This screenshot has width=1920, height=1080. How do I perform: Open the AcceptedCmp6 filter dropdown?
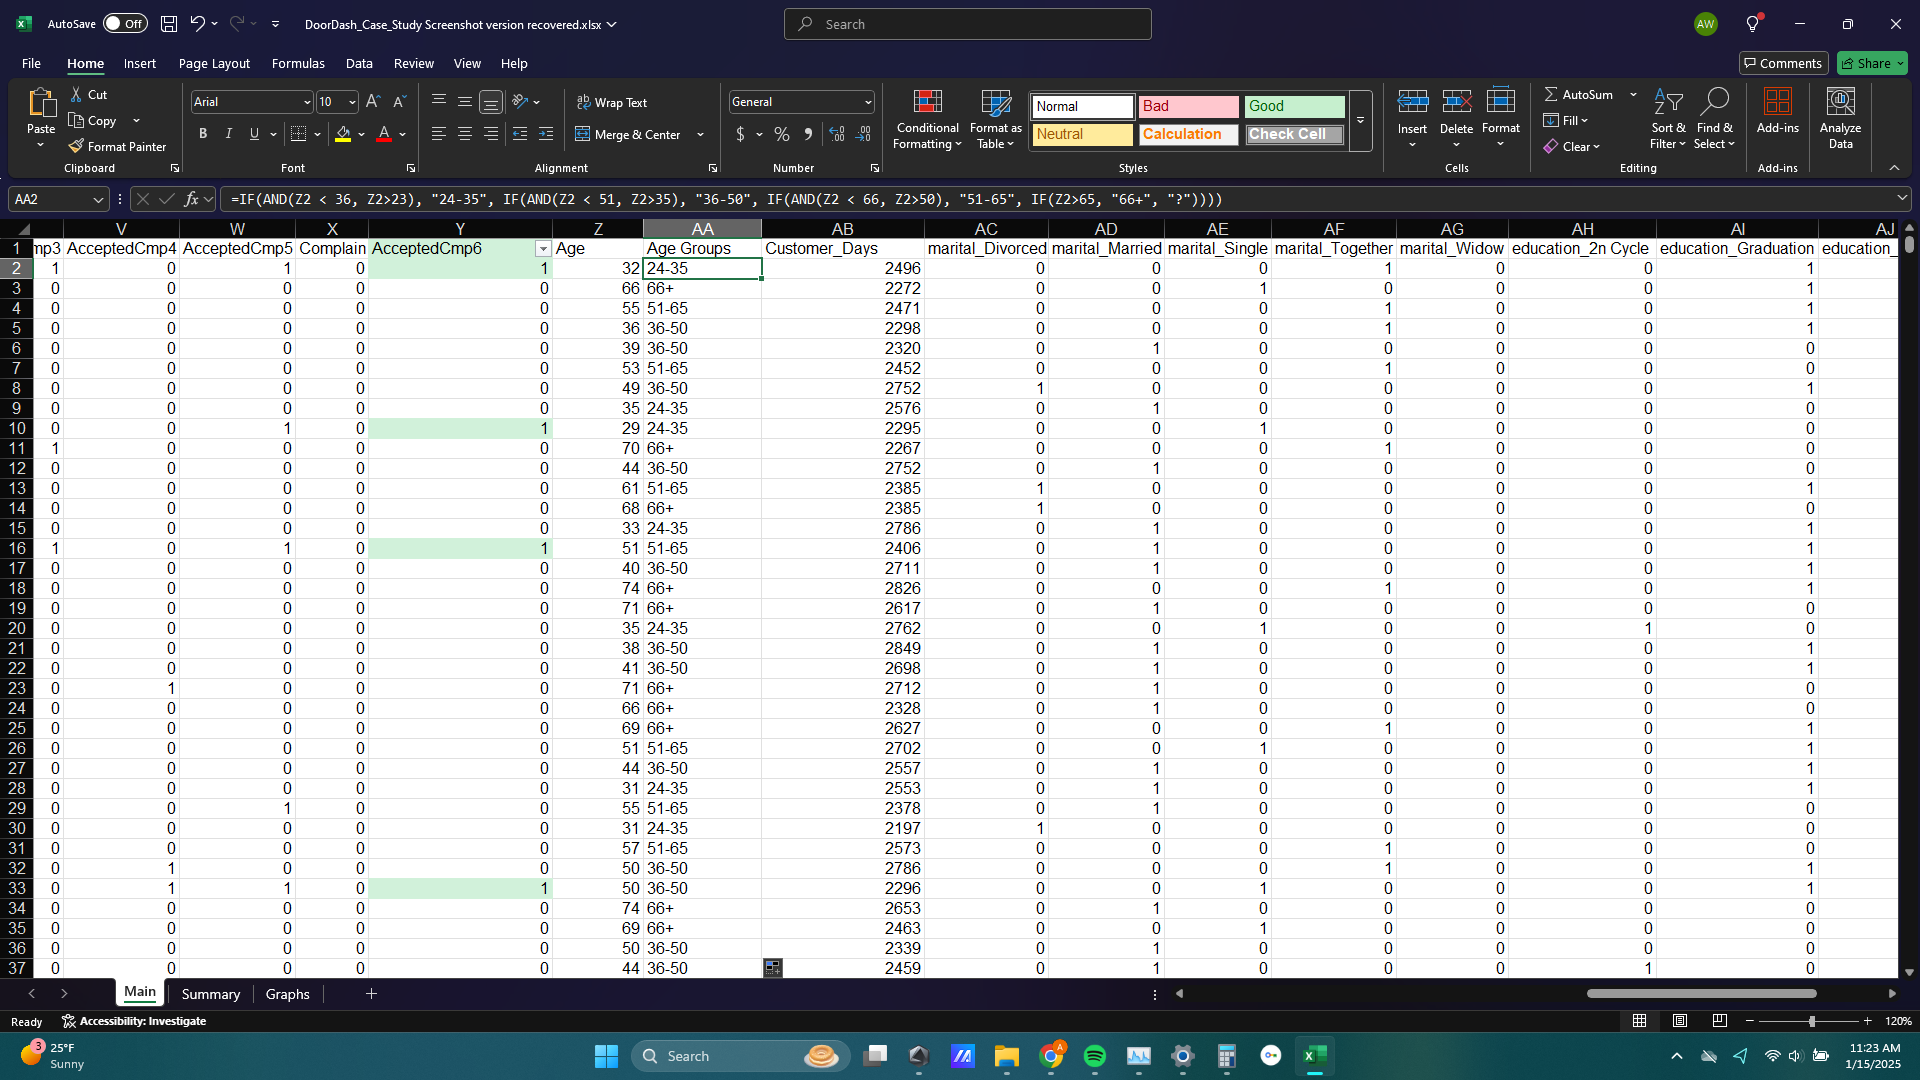[543, 249]
